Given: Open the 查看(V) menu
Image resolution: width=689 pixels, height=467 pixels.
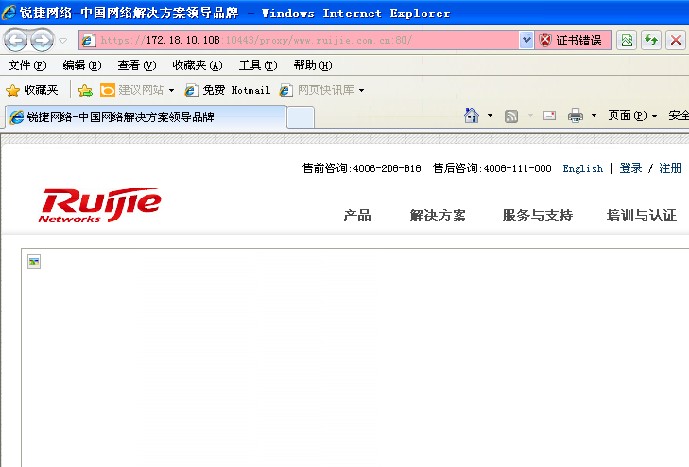Looking at the screenshot, I should coord(137,65).
